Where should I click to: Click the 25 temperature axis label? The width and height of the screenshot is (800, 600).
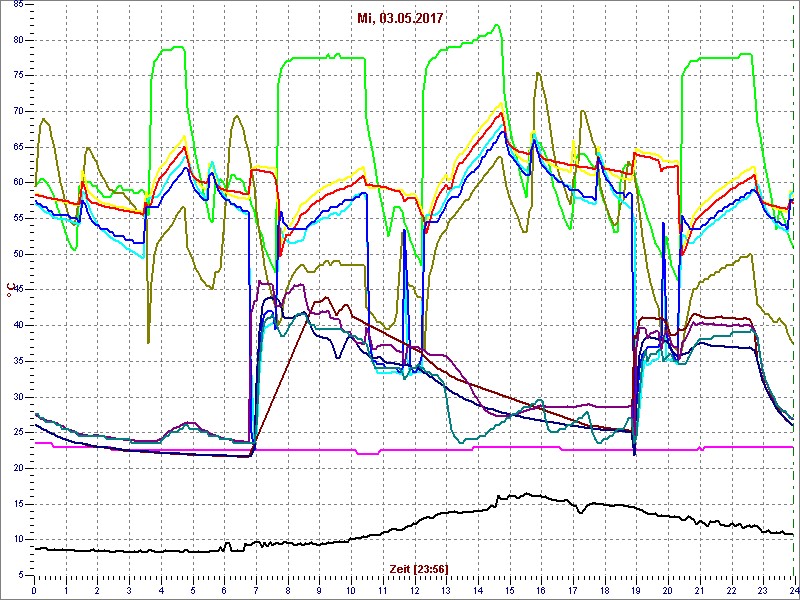coord(18,433)
